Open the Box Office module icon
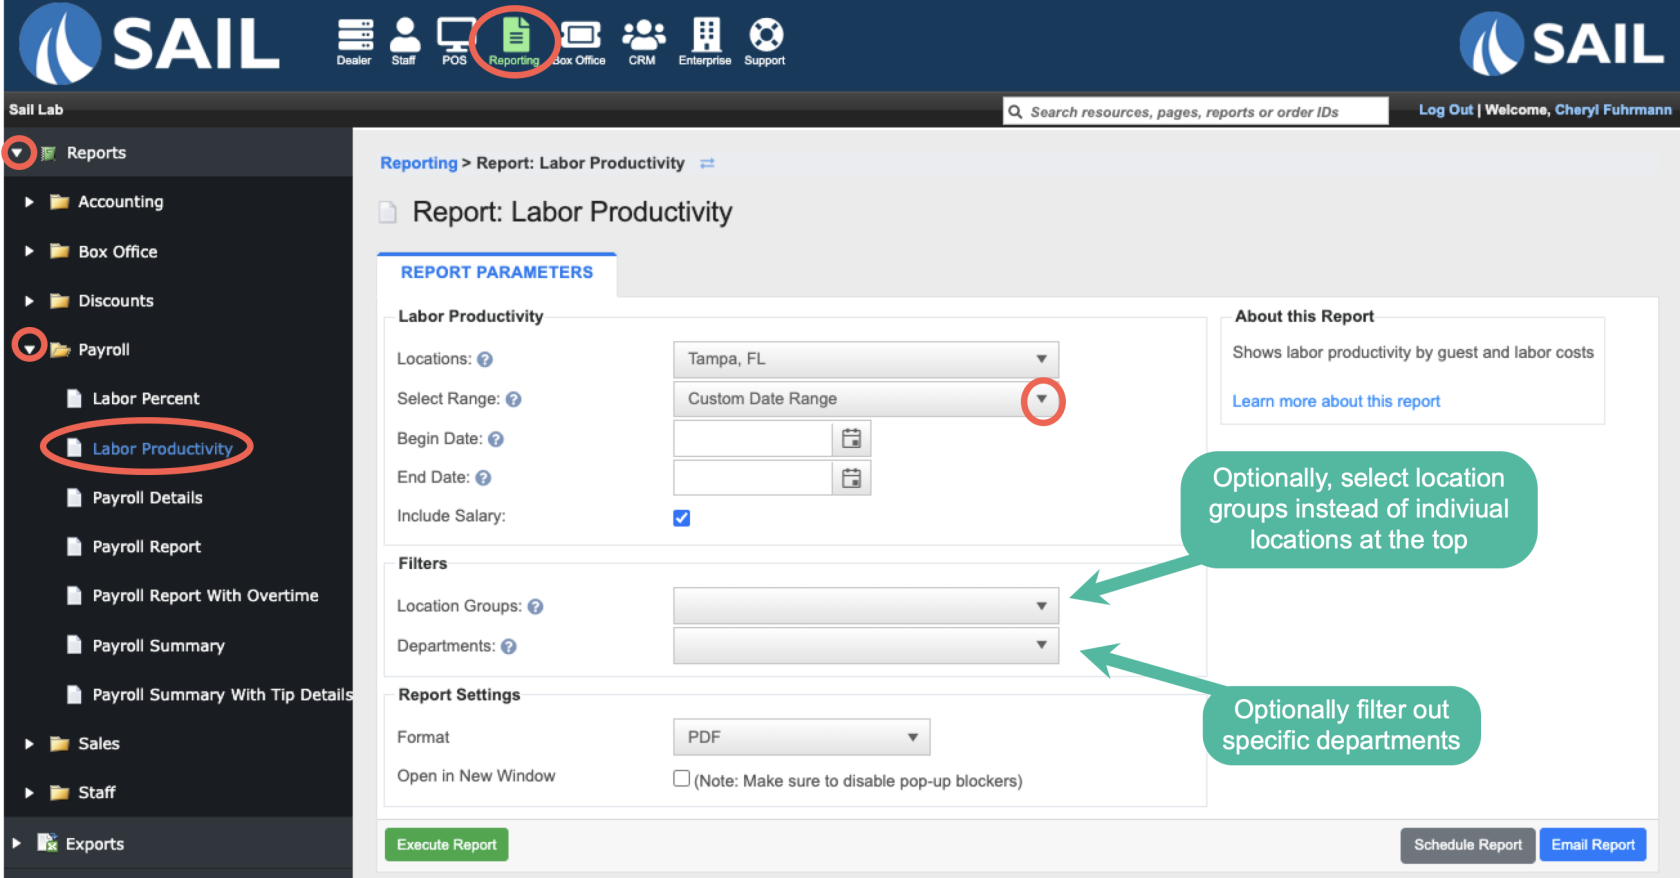Image resolution: width=1680 pixels, height=878 pixels. [x=580, y=42]
